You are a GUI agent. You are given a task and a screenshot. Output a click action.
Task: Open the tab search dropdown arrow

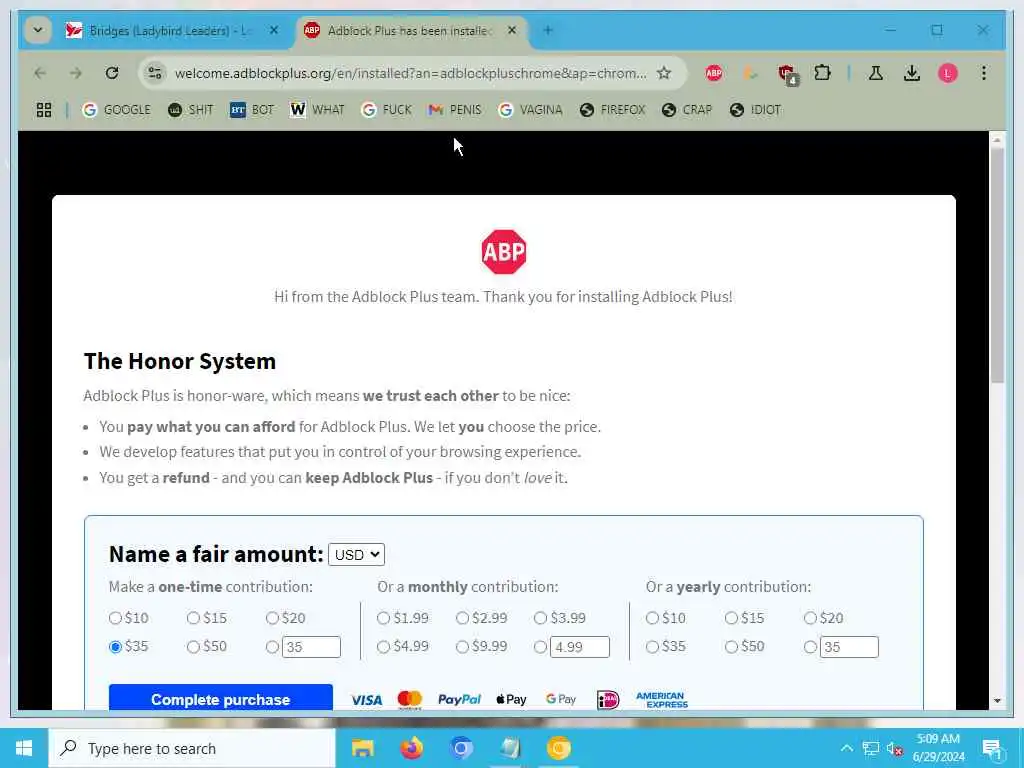click(x=38, y=30)
